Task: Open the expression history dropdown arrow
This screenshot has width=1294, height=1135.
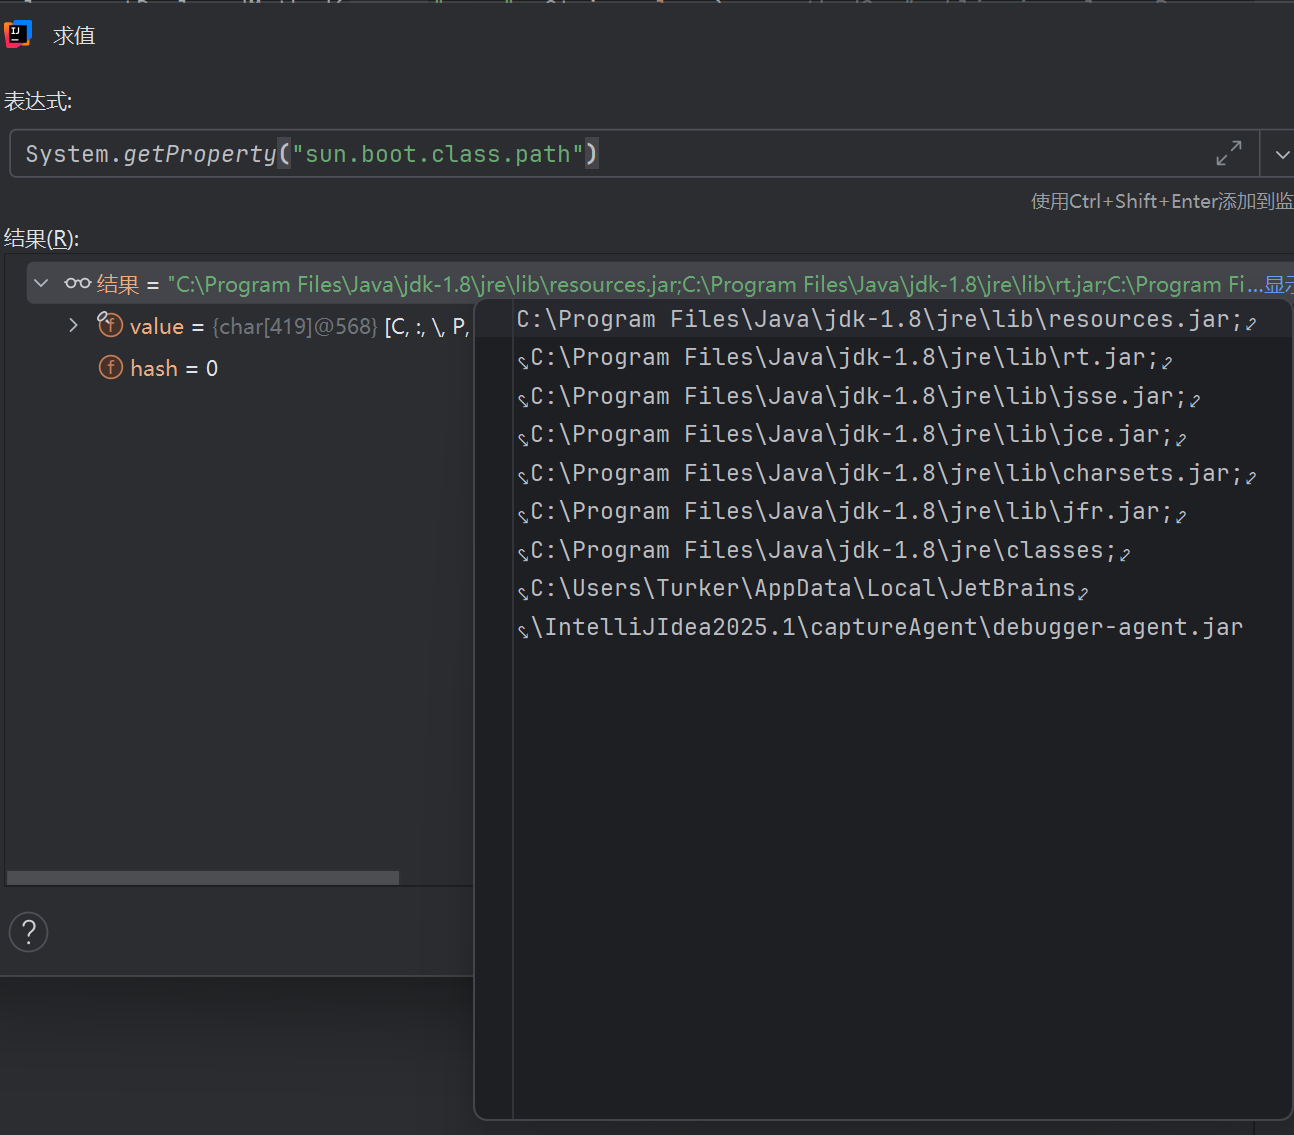Action: point(1281,153)
